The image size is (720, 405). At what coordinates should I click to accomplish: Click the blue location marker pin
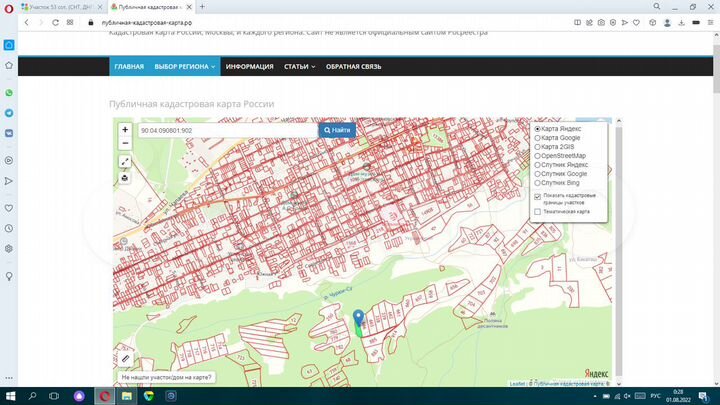(358, 318)
